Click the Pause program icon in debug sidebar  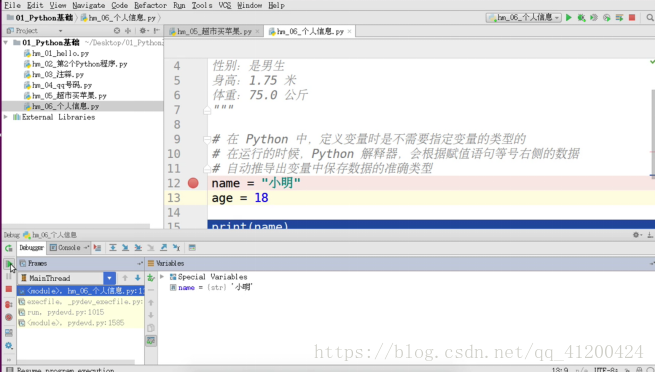9,276
